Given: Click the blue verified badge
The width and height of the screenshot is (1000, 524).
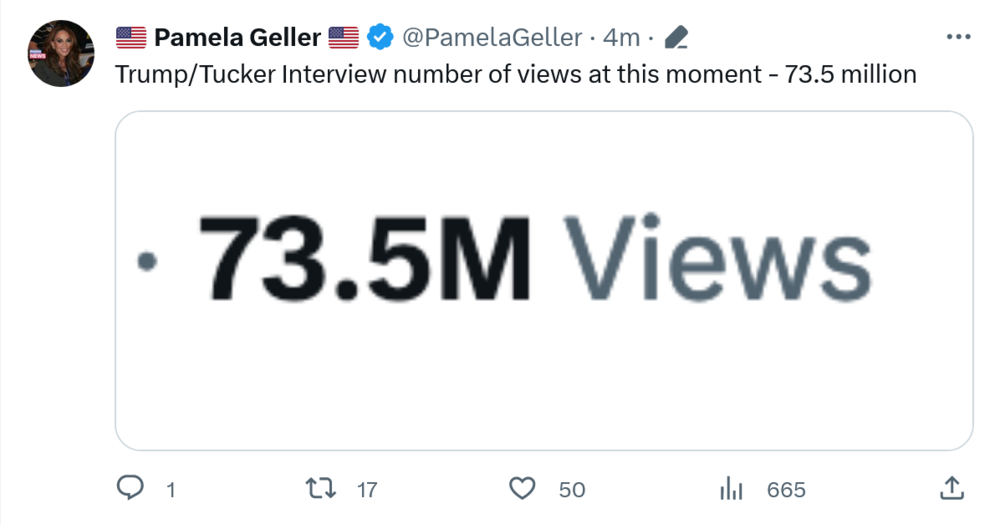Looking at the screenshot, I should (x=379, y=38).
